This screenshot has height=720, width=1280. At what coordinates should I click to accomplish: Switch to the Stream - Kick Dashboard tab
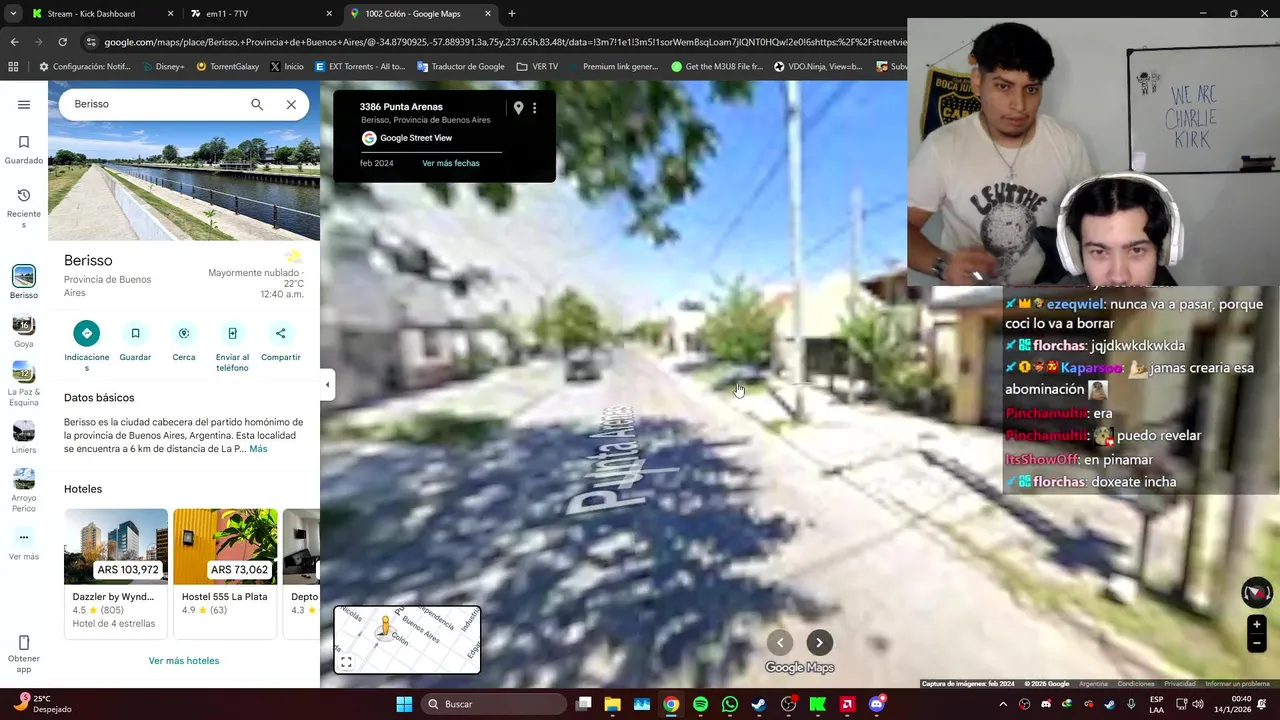(103, 14)
